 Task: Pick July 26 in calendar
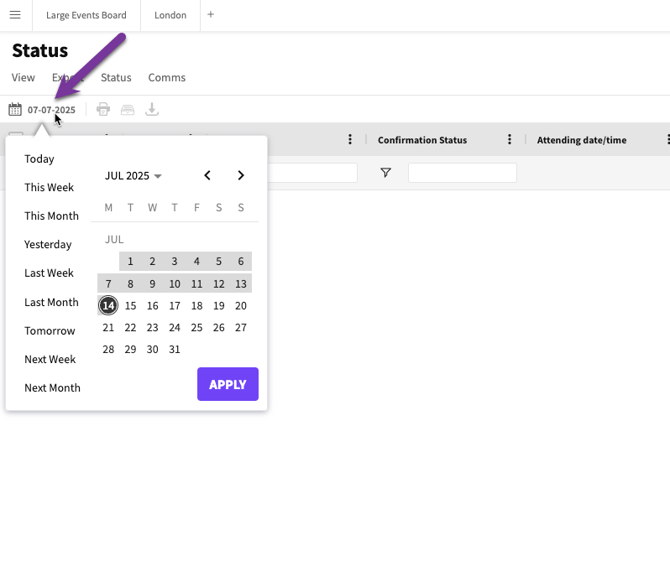(x=219, y=327)
